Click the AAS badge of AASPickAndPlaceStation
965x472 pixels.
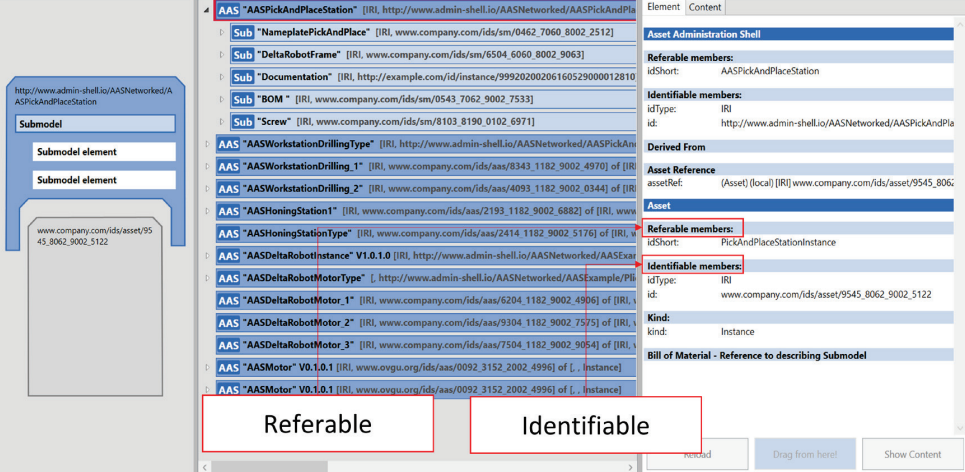228,10
